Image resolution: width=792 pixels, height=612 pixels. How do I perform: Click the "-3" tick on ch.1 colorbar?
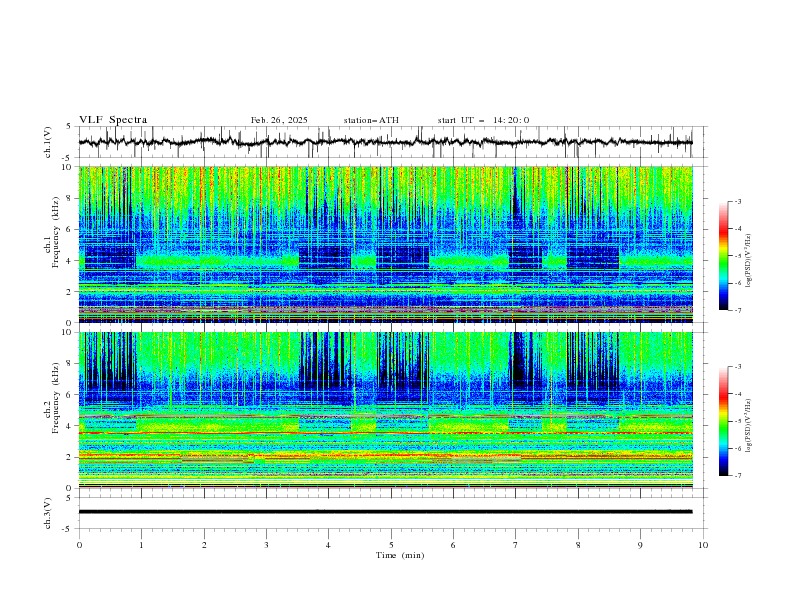point(737,201)
